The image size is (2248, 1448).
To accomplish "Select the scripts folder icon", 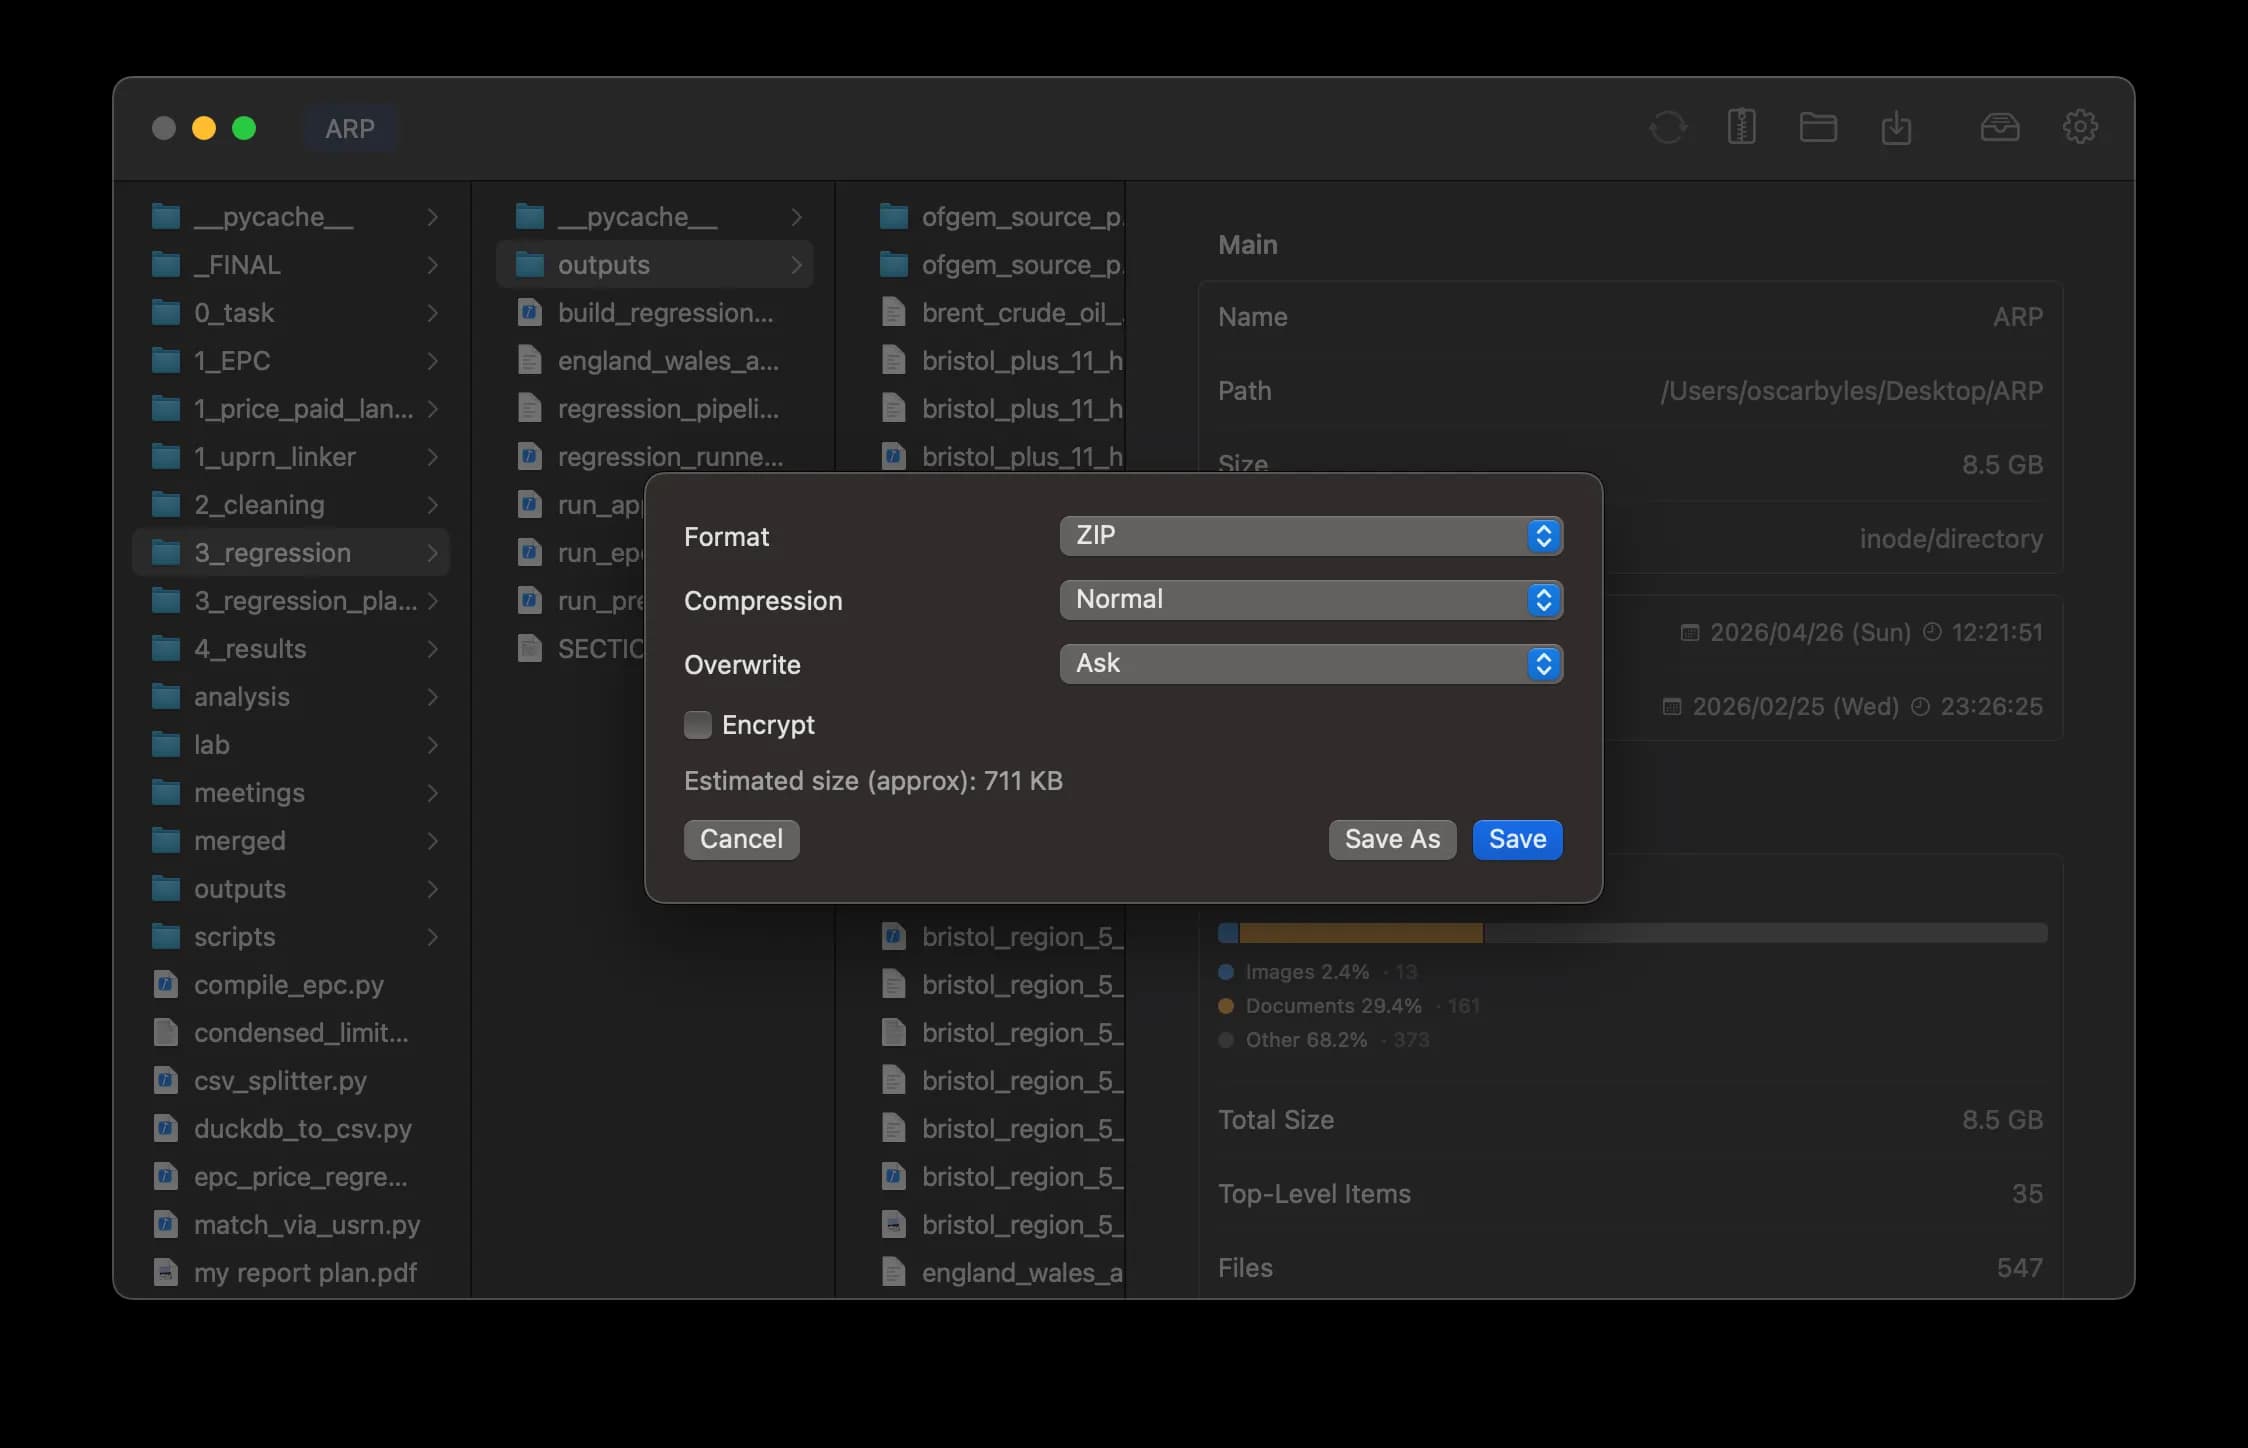I will 166,937.
